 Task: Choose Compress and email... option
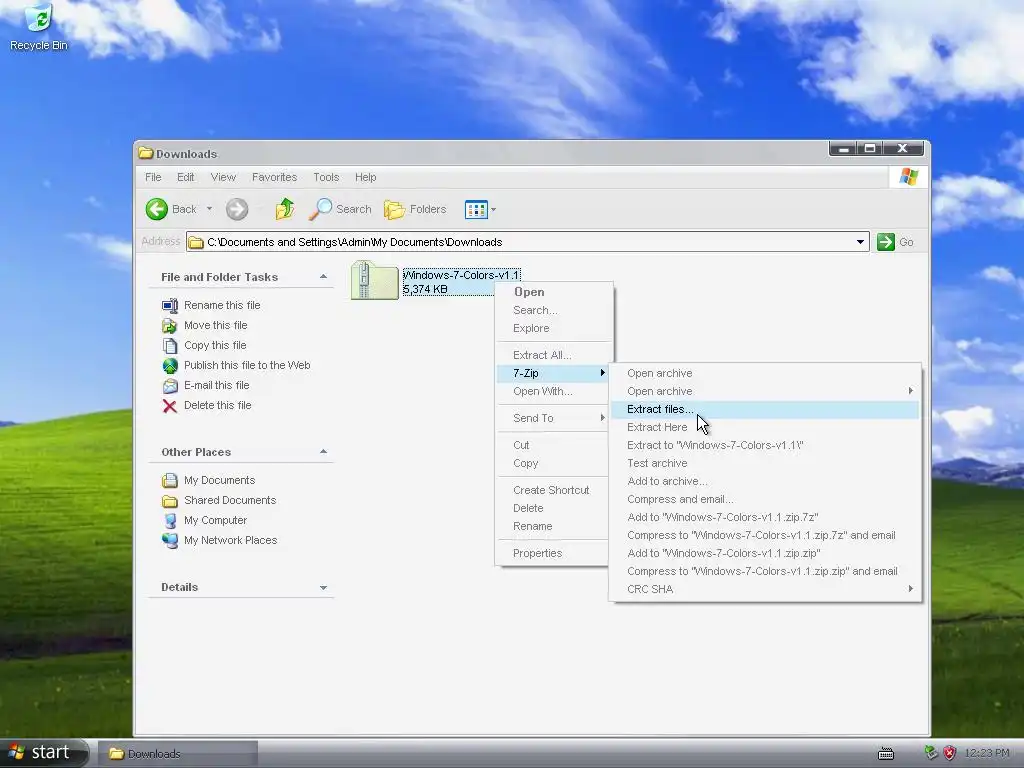point(765,499)
